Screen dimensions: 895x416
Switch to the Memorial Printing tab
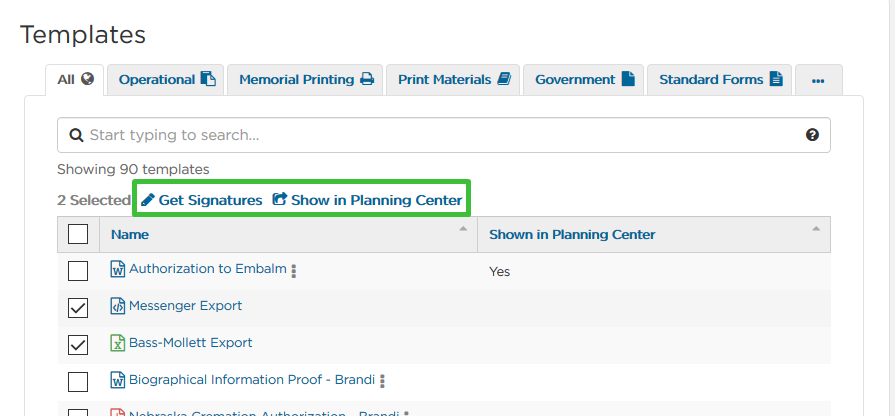pos(306,80)
